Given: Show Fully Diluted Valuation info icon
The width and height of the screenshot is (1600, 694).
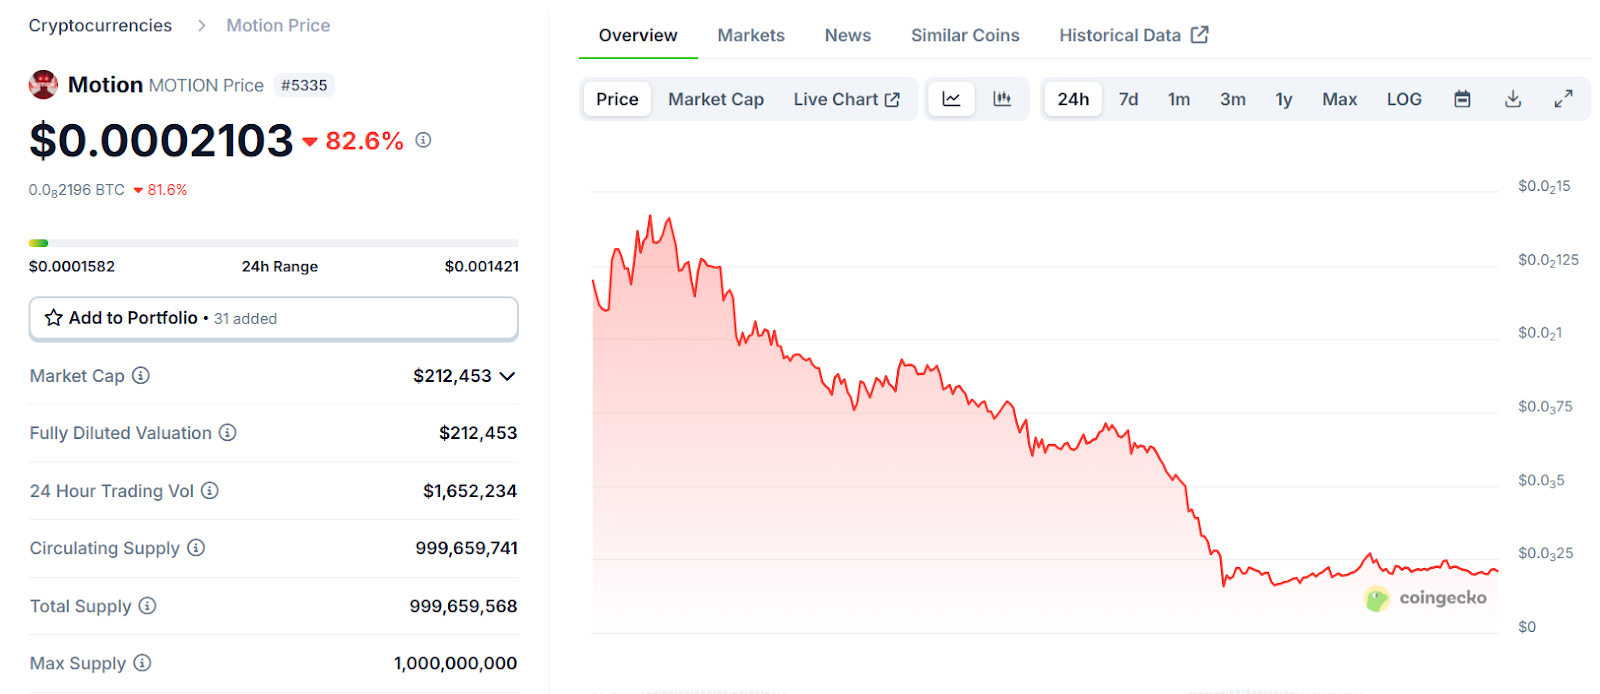Looking at the screenshot, I should coord(228,433).
